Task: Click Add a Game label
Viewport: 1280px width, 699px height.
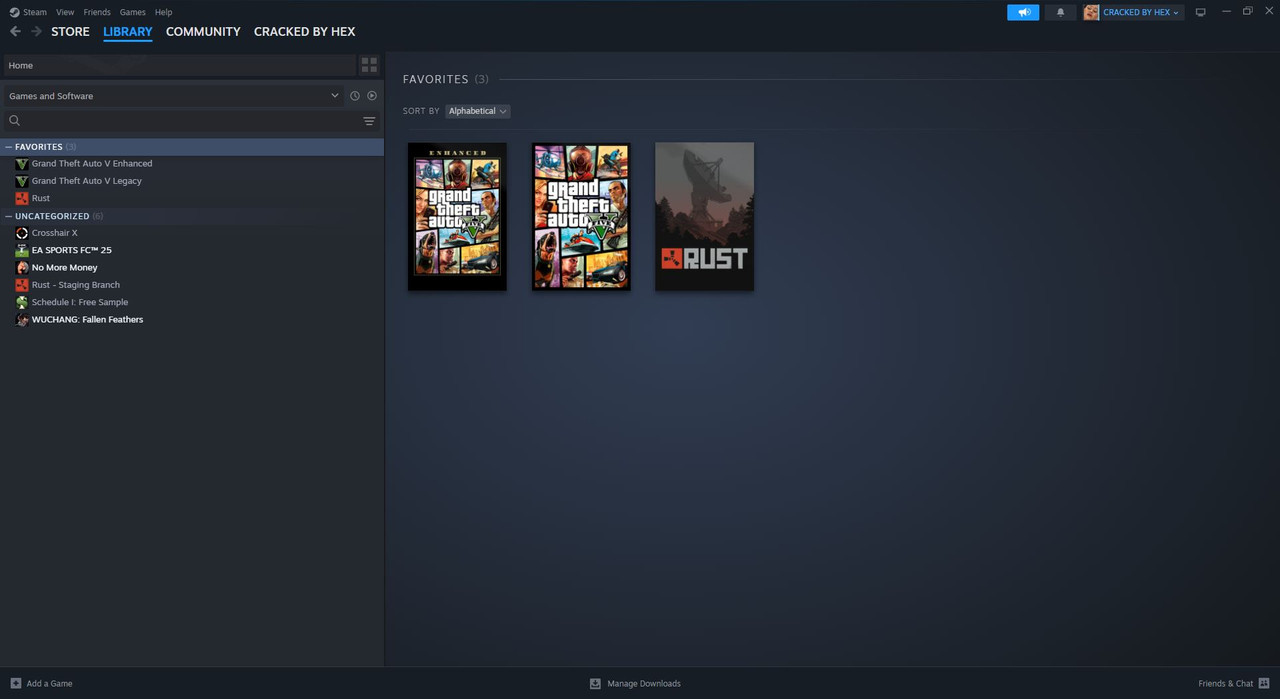Action: 49,684
